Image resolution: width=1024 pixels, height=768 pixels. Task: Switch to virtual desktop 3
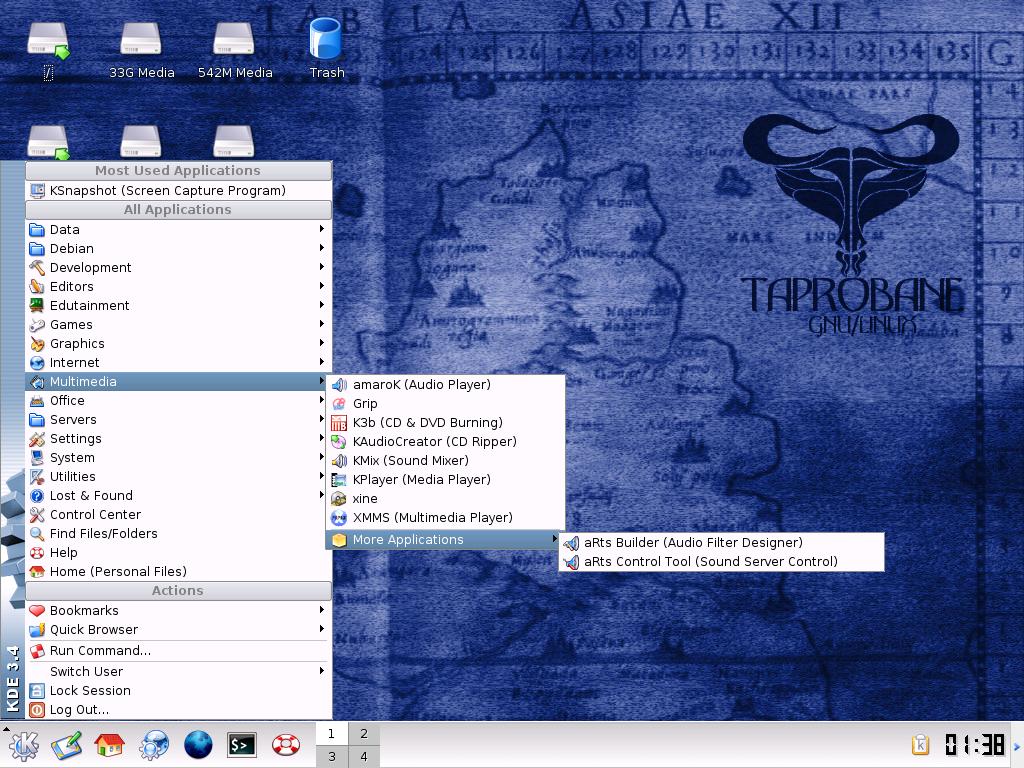332,756
